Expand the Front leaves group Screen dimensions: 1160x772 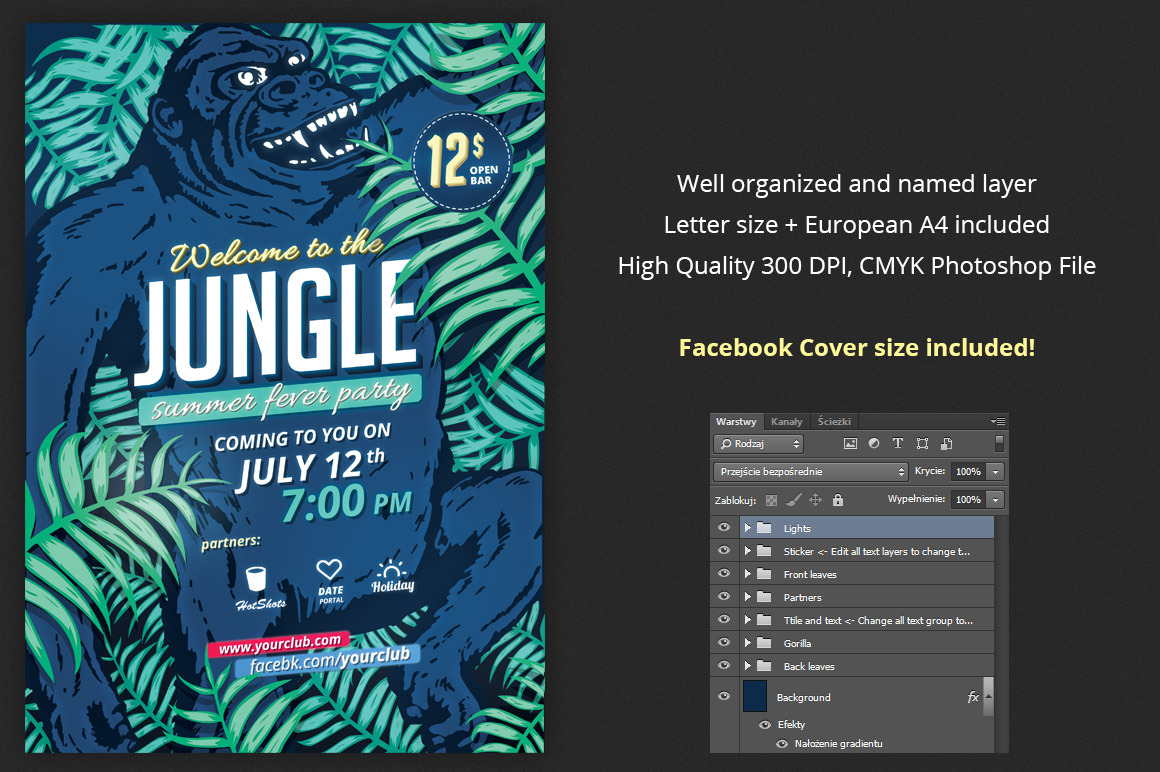(x=748, y=574)
